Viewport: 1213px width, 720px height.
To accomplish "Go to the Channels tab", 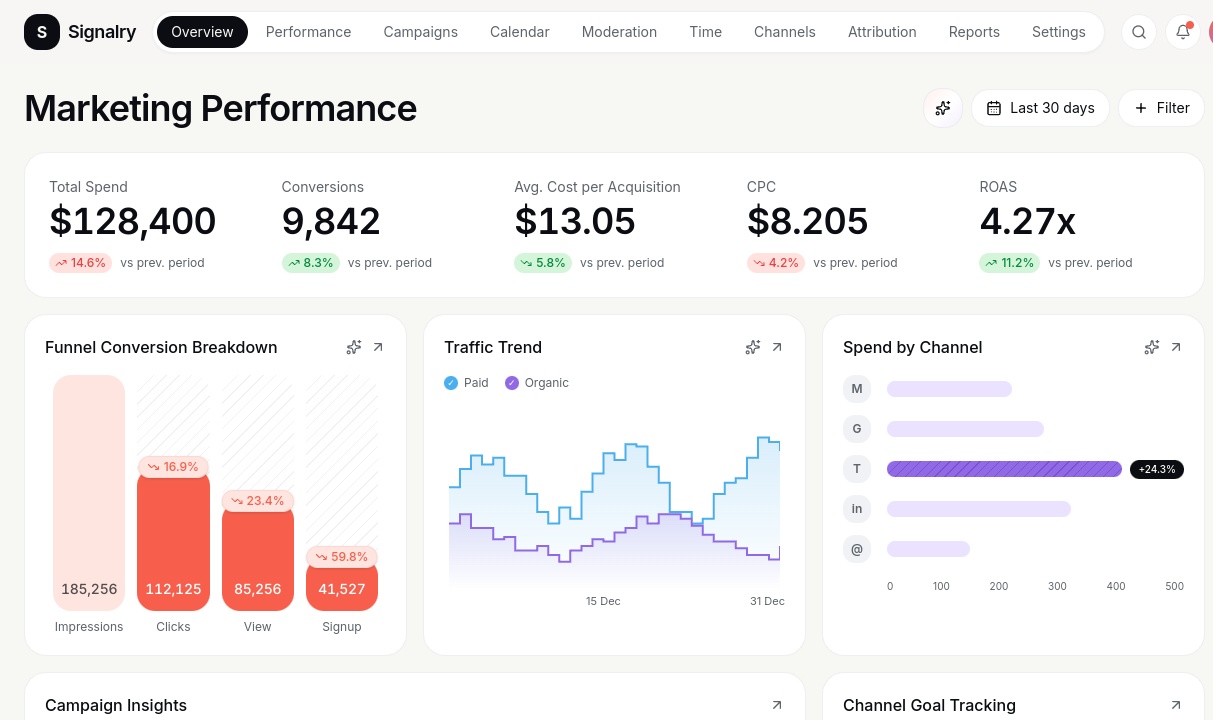I will coord(785,32).
